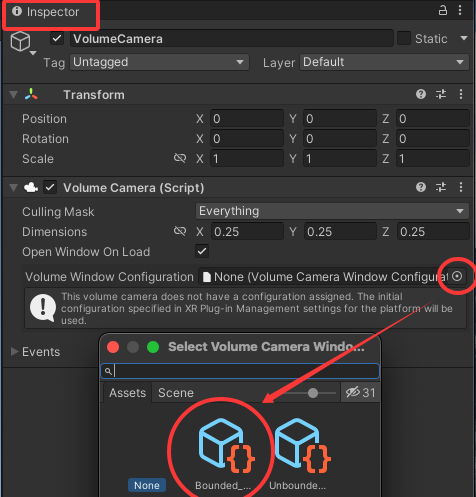Click the GameObject name field VolumeCamera
This screenshot has width=476, height=497.
(x=232, y=39)
